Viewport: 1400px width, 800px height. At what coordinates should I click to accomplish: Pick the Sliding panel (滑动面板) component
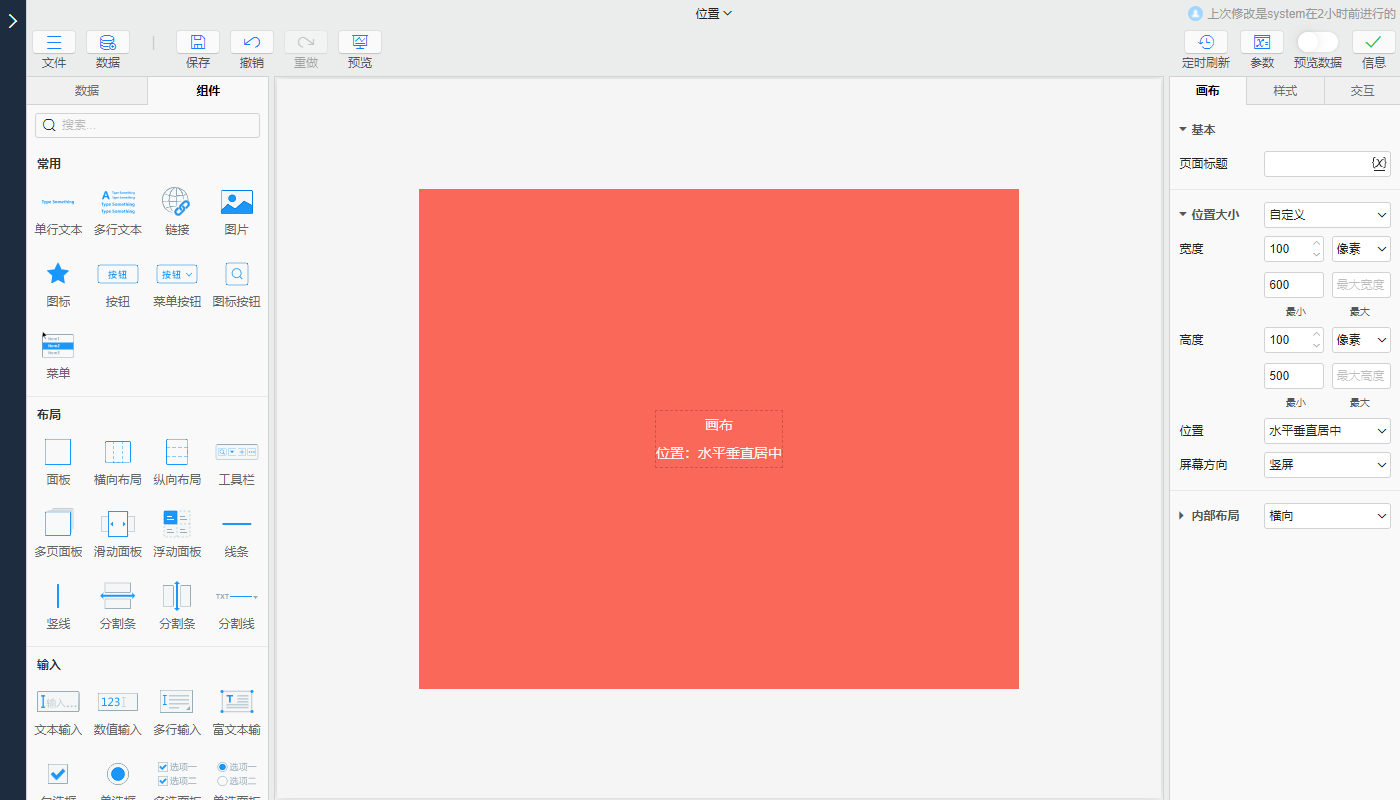(118, 524)
